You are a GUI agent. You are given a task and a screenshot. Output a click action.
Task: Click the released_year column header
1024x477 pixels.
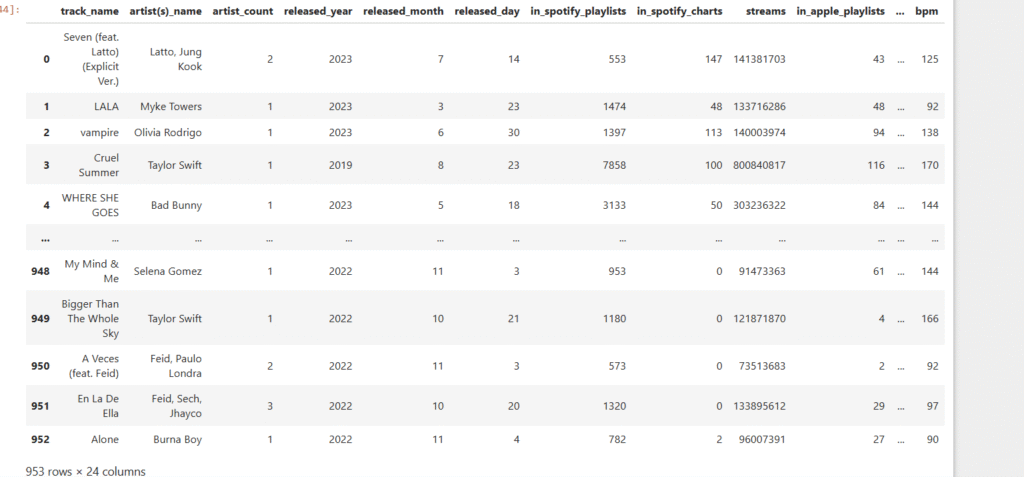(318, 10)
